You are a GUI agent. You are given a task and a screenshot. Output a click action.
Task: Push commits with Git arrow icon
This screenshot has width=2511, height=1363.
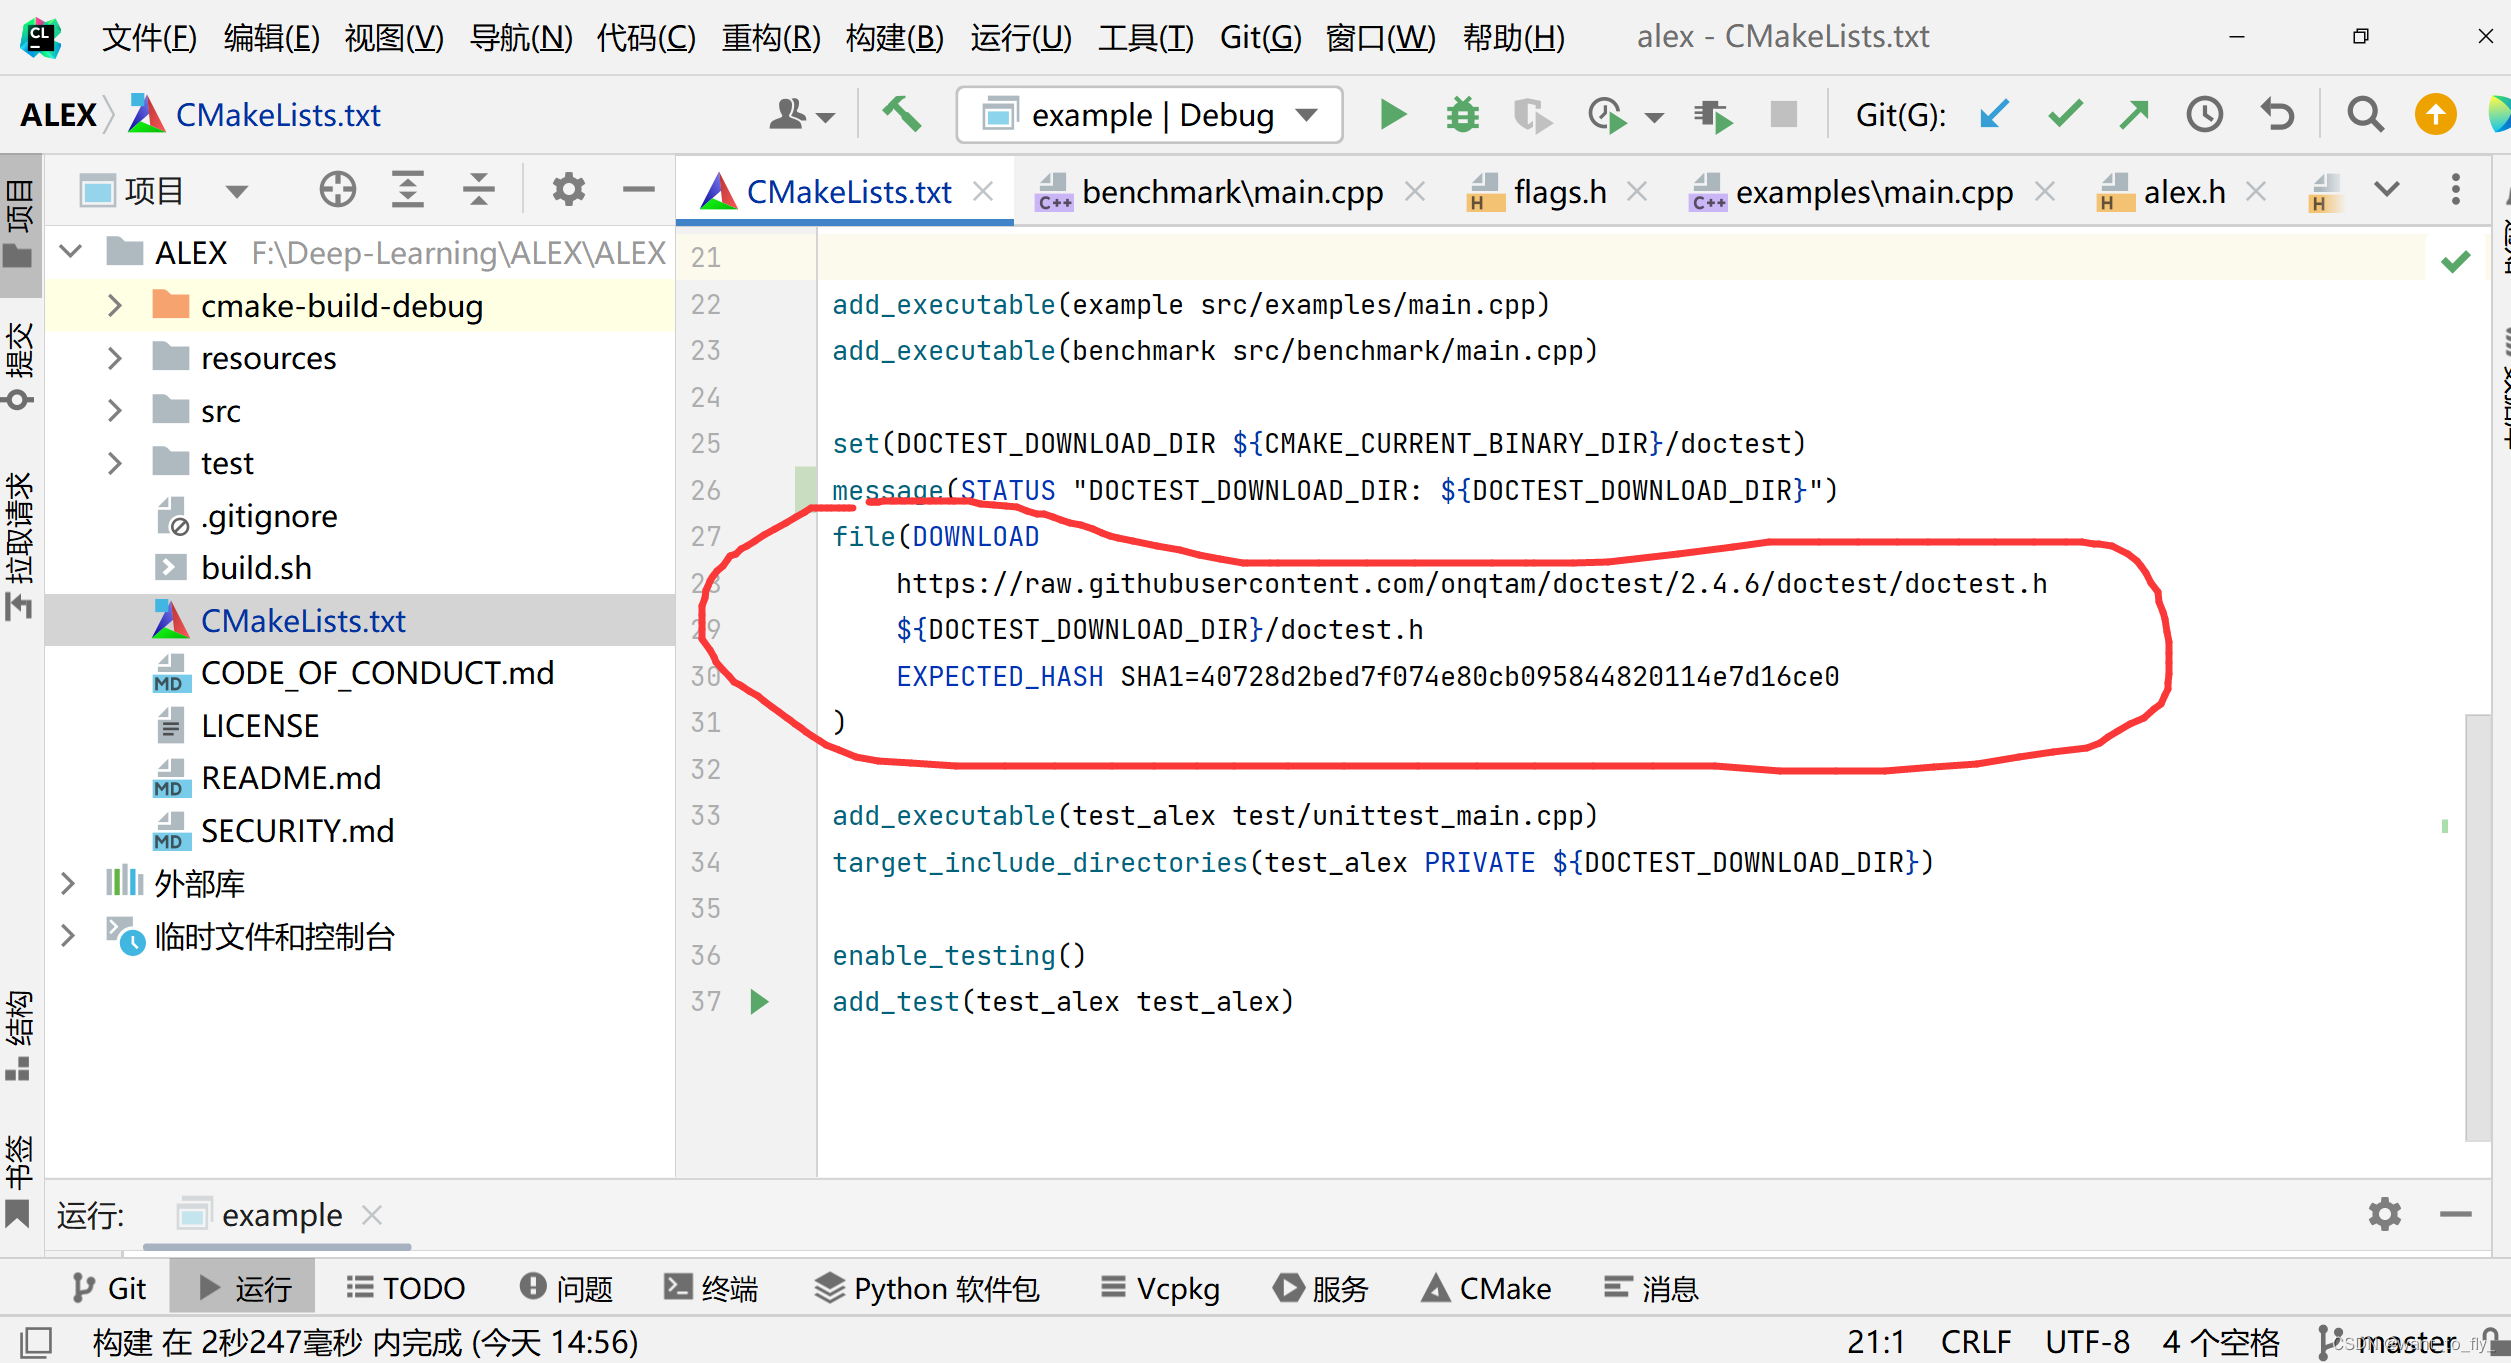point(2134,115)
